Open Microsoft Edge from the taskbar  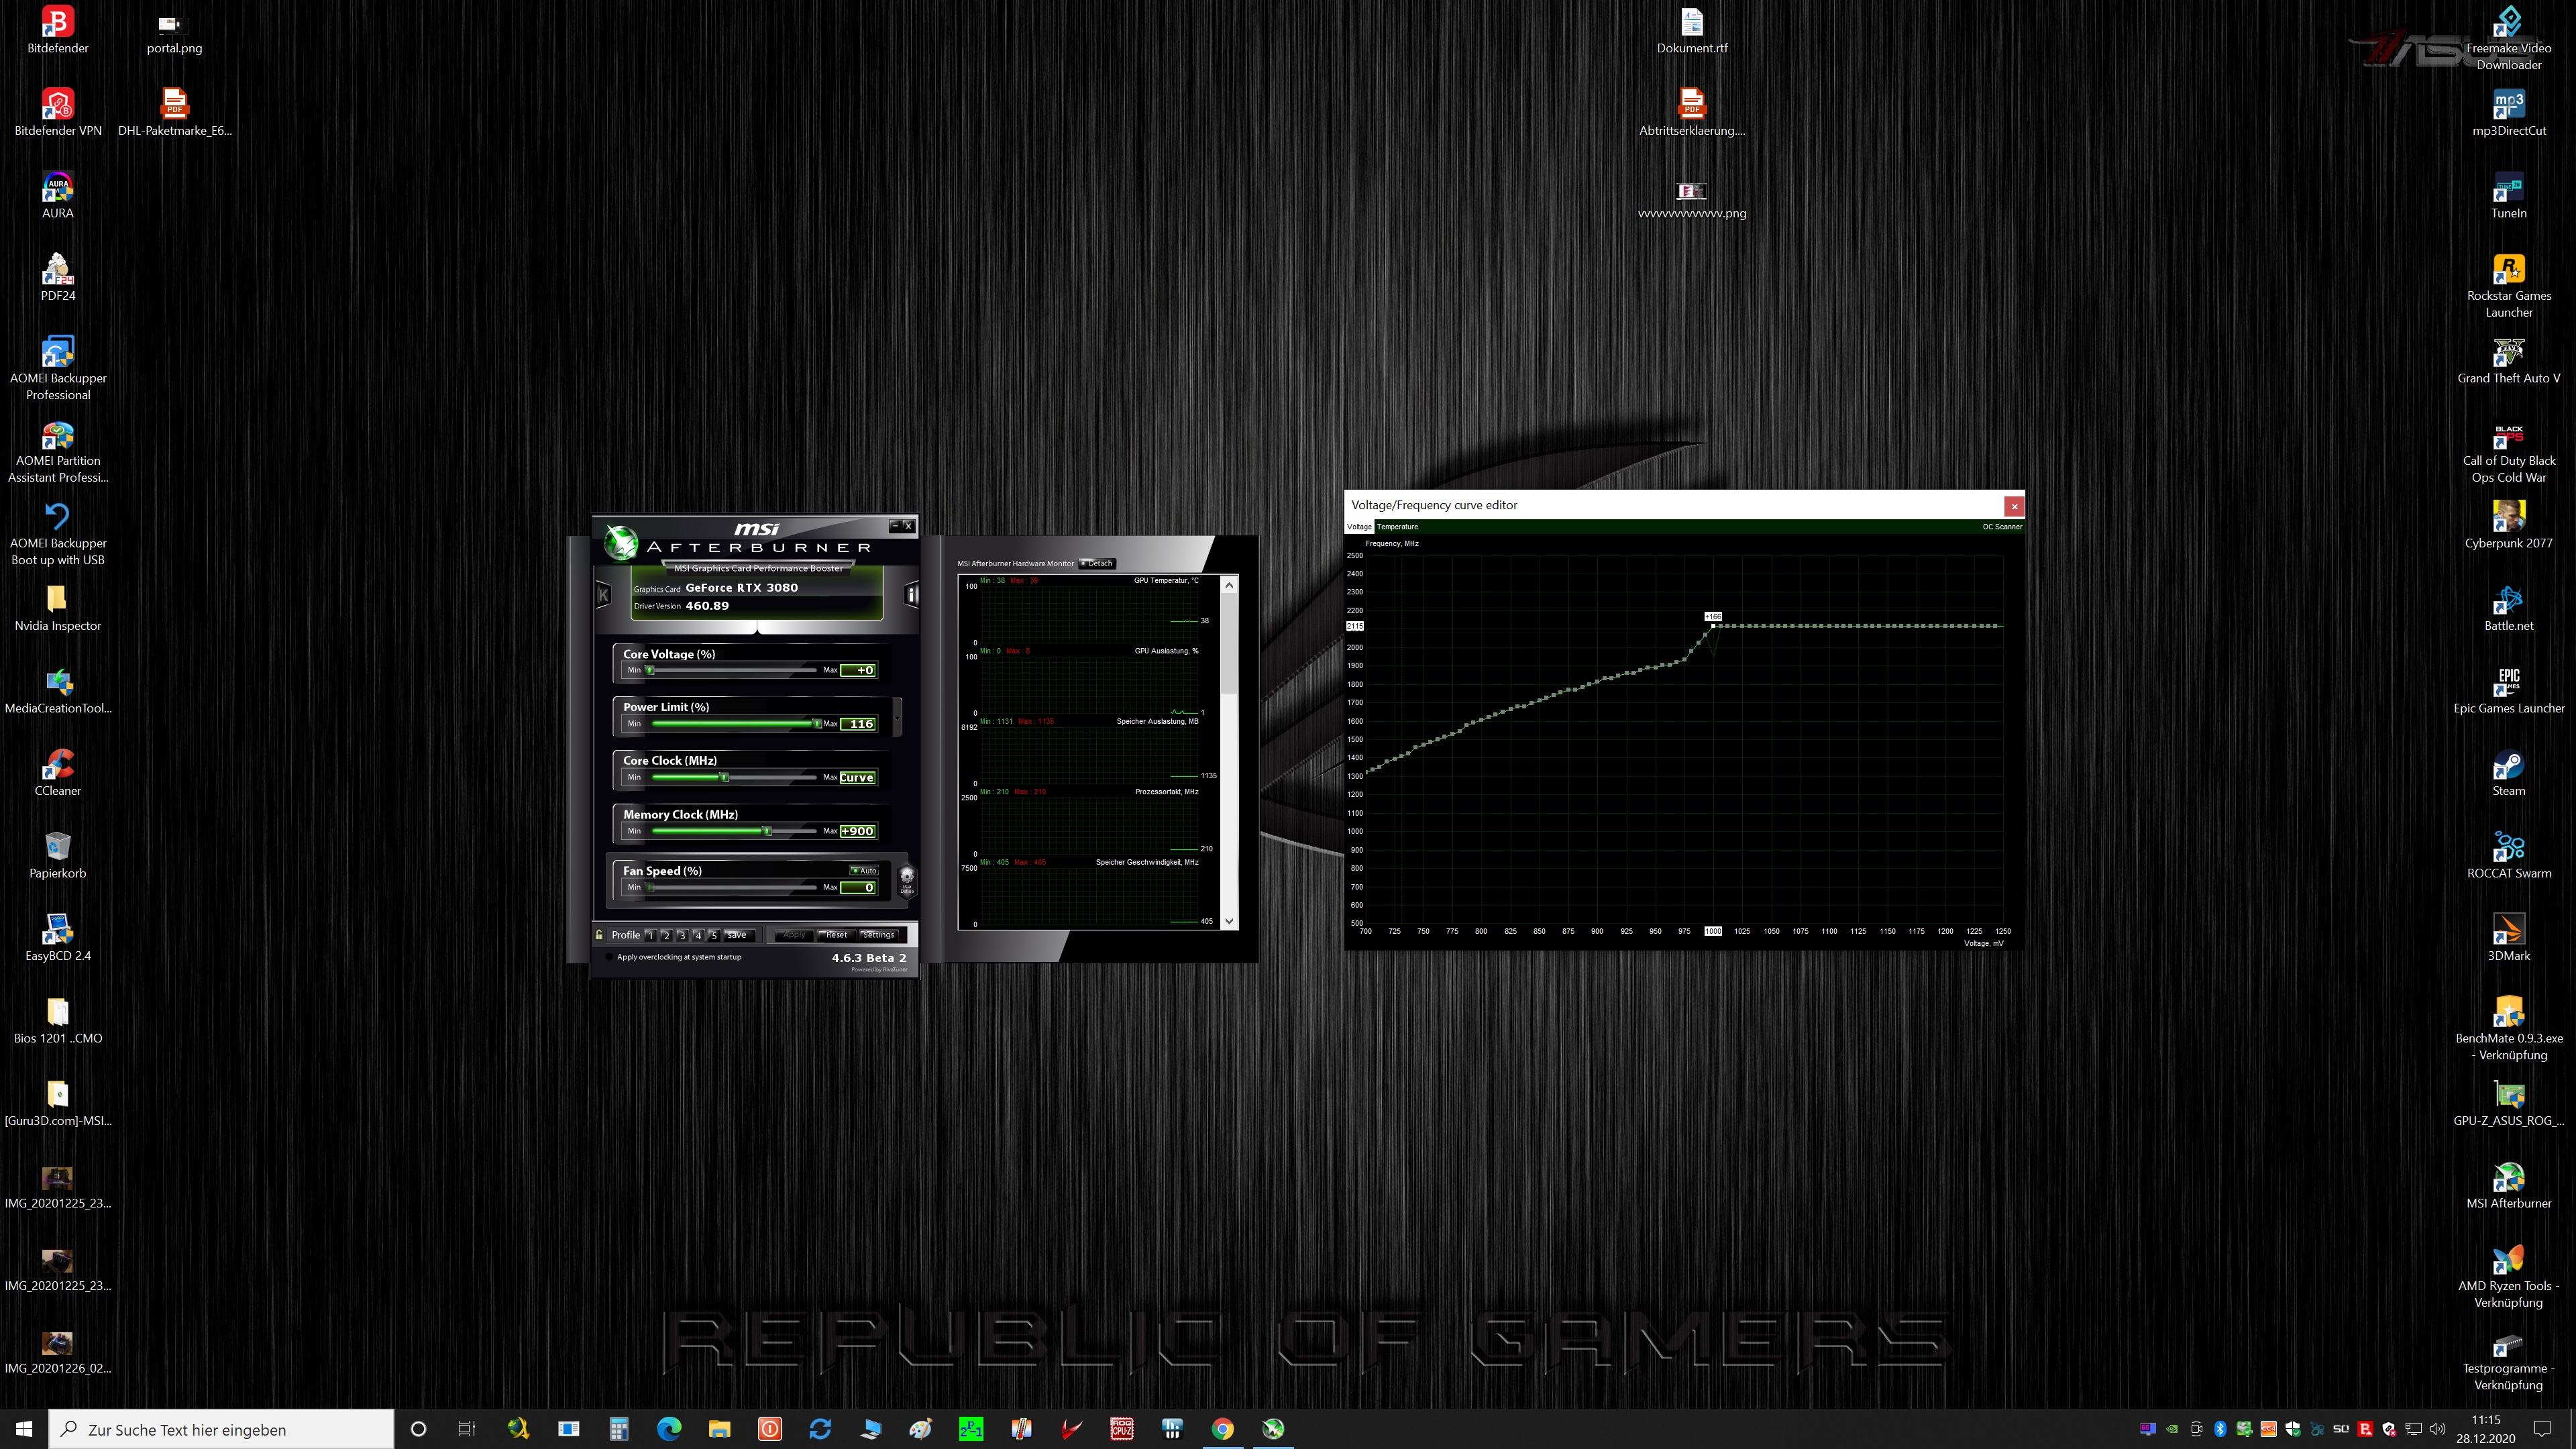point(669,1428)
